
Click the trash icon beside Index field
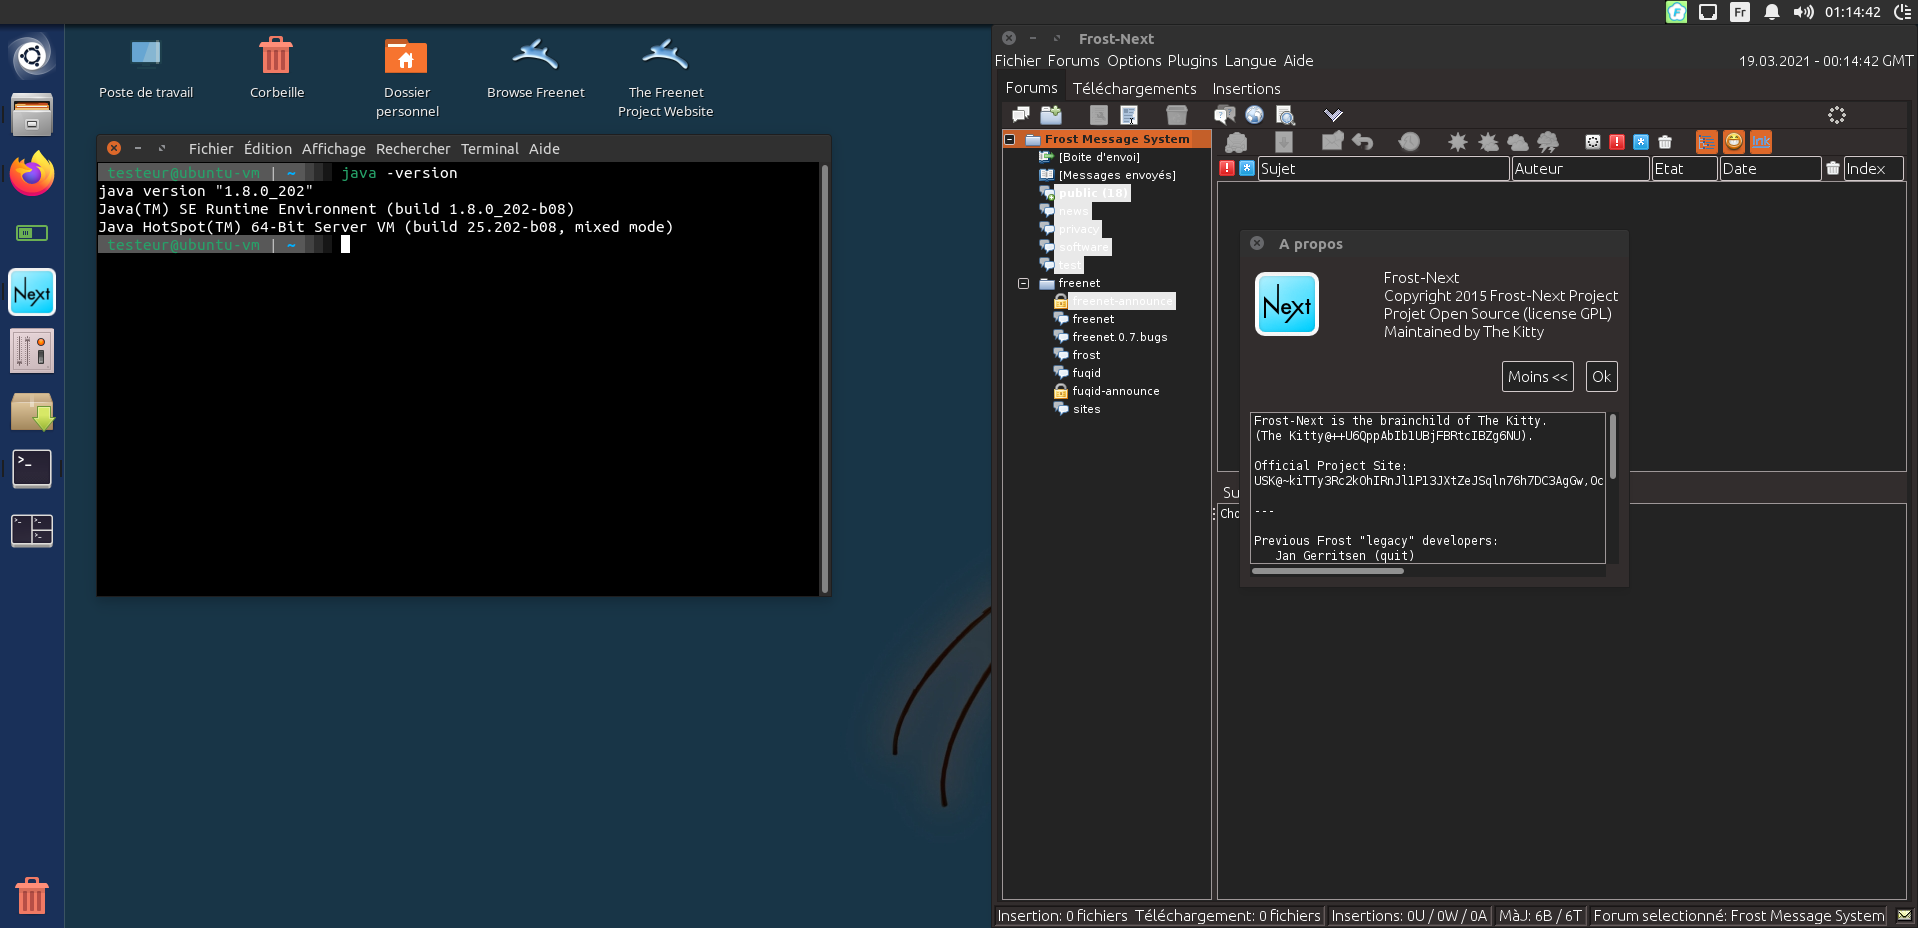click(x=1832, y=169)
